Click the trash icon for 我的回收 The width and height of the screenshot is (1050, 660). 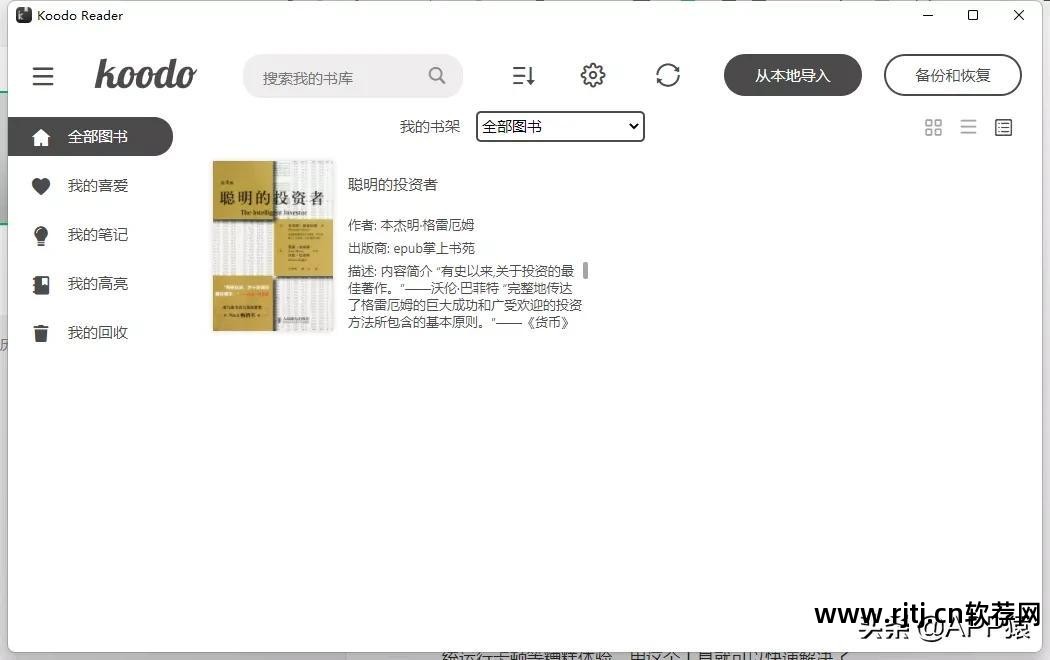pyautogui.click(x=41, y=333)
